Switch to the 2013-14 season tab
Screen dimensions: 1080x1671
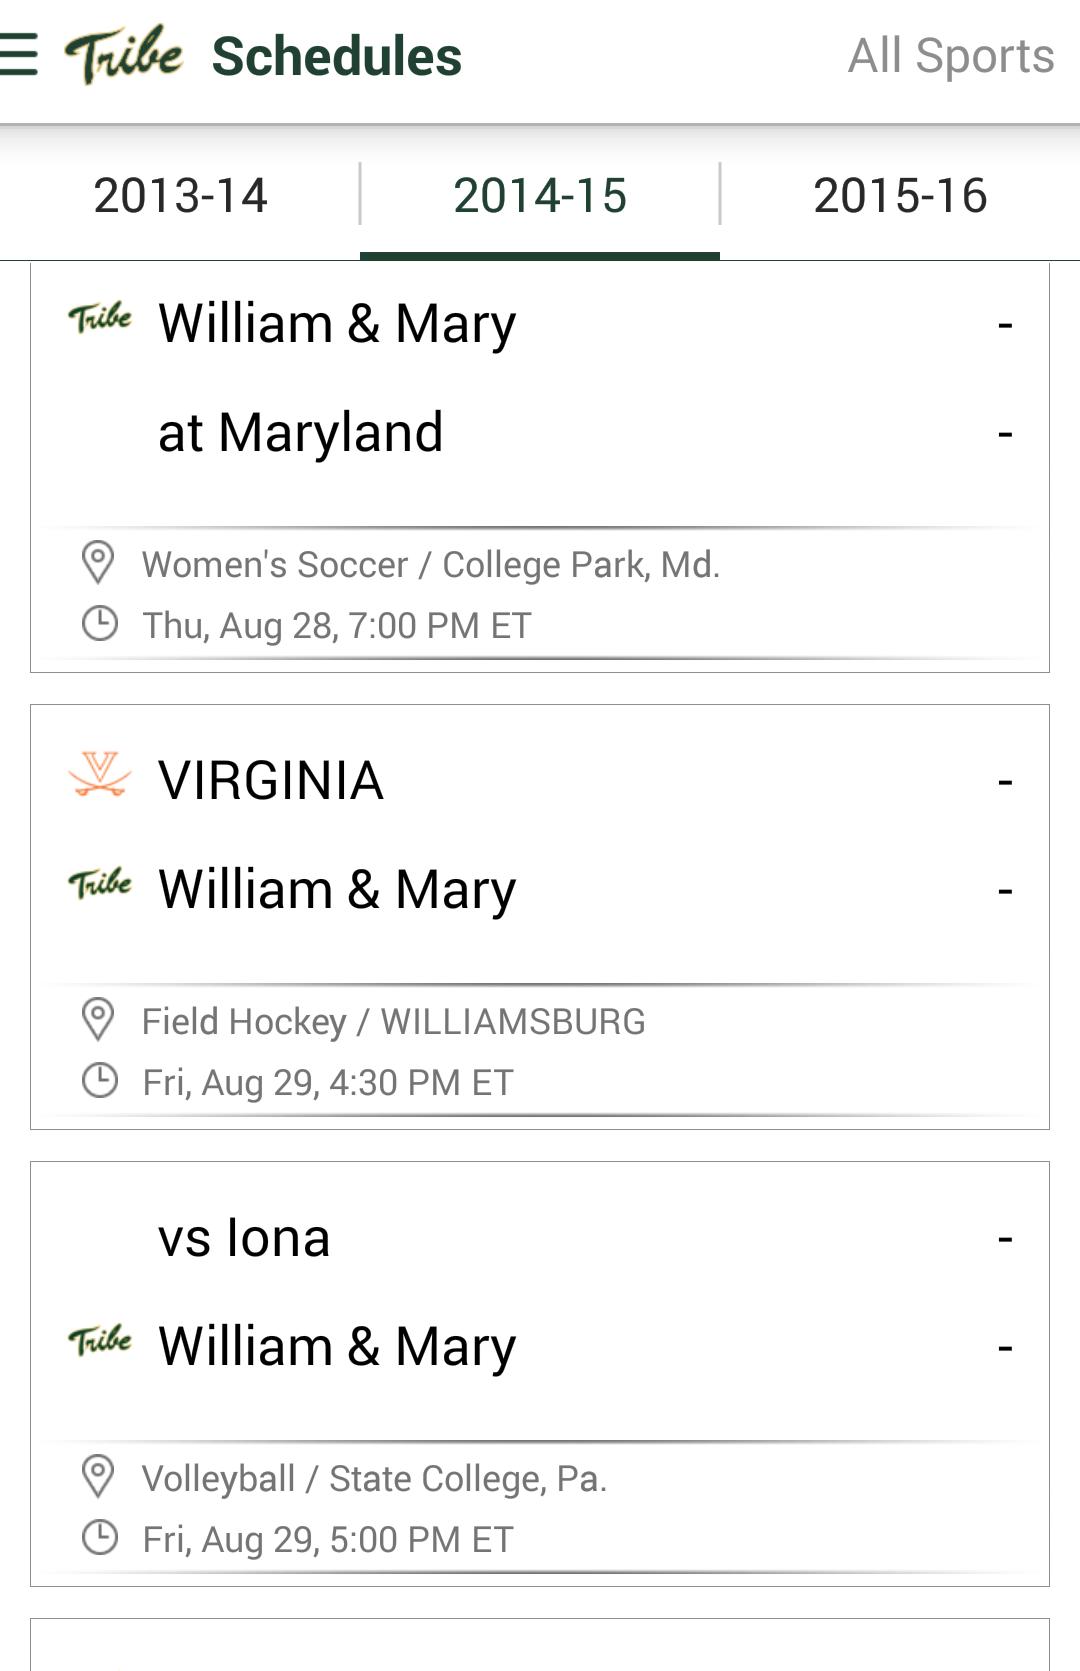[180, 195]
